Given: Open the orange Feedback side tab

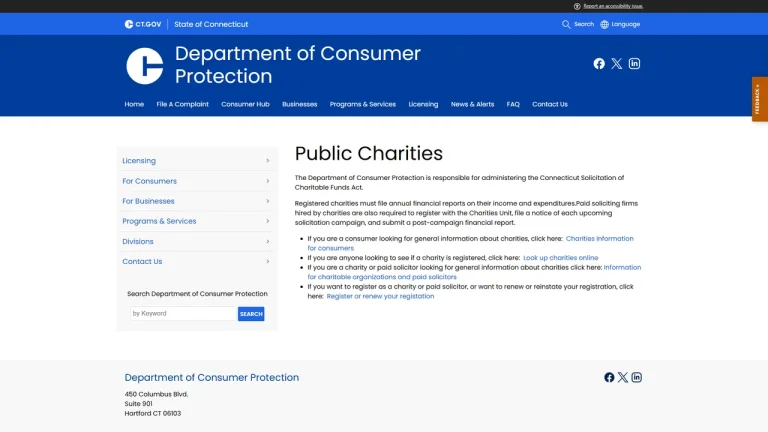Looking at the screenshot, I should (x=760, y=99).
